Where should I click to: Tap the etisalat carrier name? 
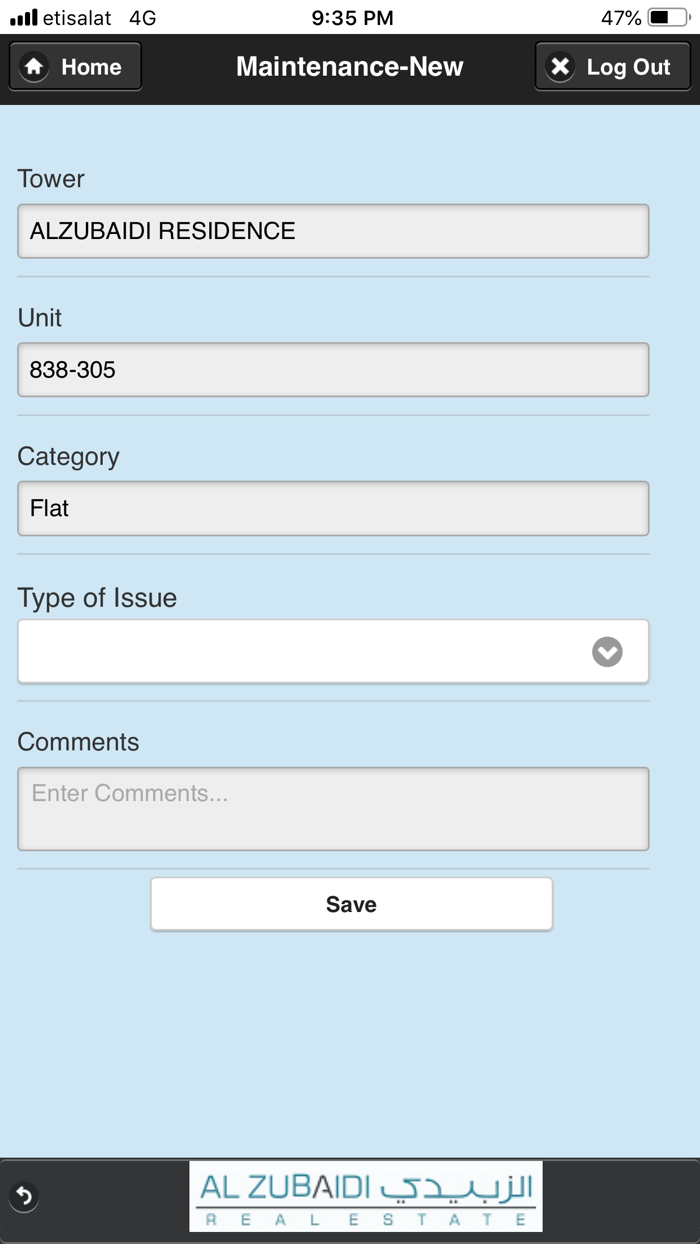(x=77, y=18)
